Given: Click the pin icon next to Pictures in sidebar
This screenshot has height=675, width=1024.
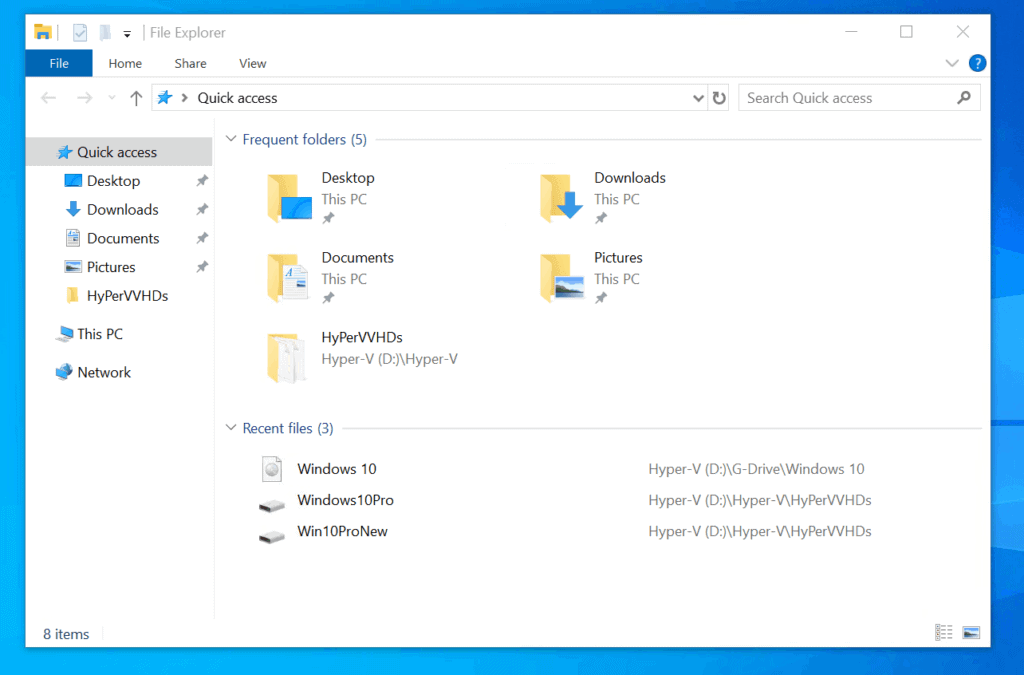Looking at the screenshot, I should point(202,267).
